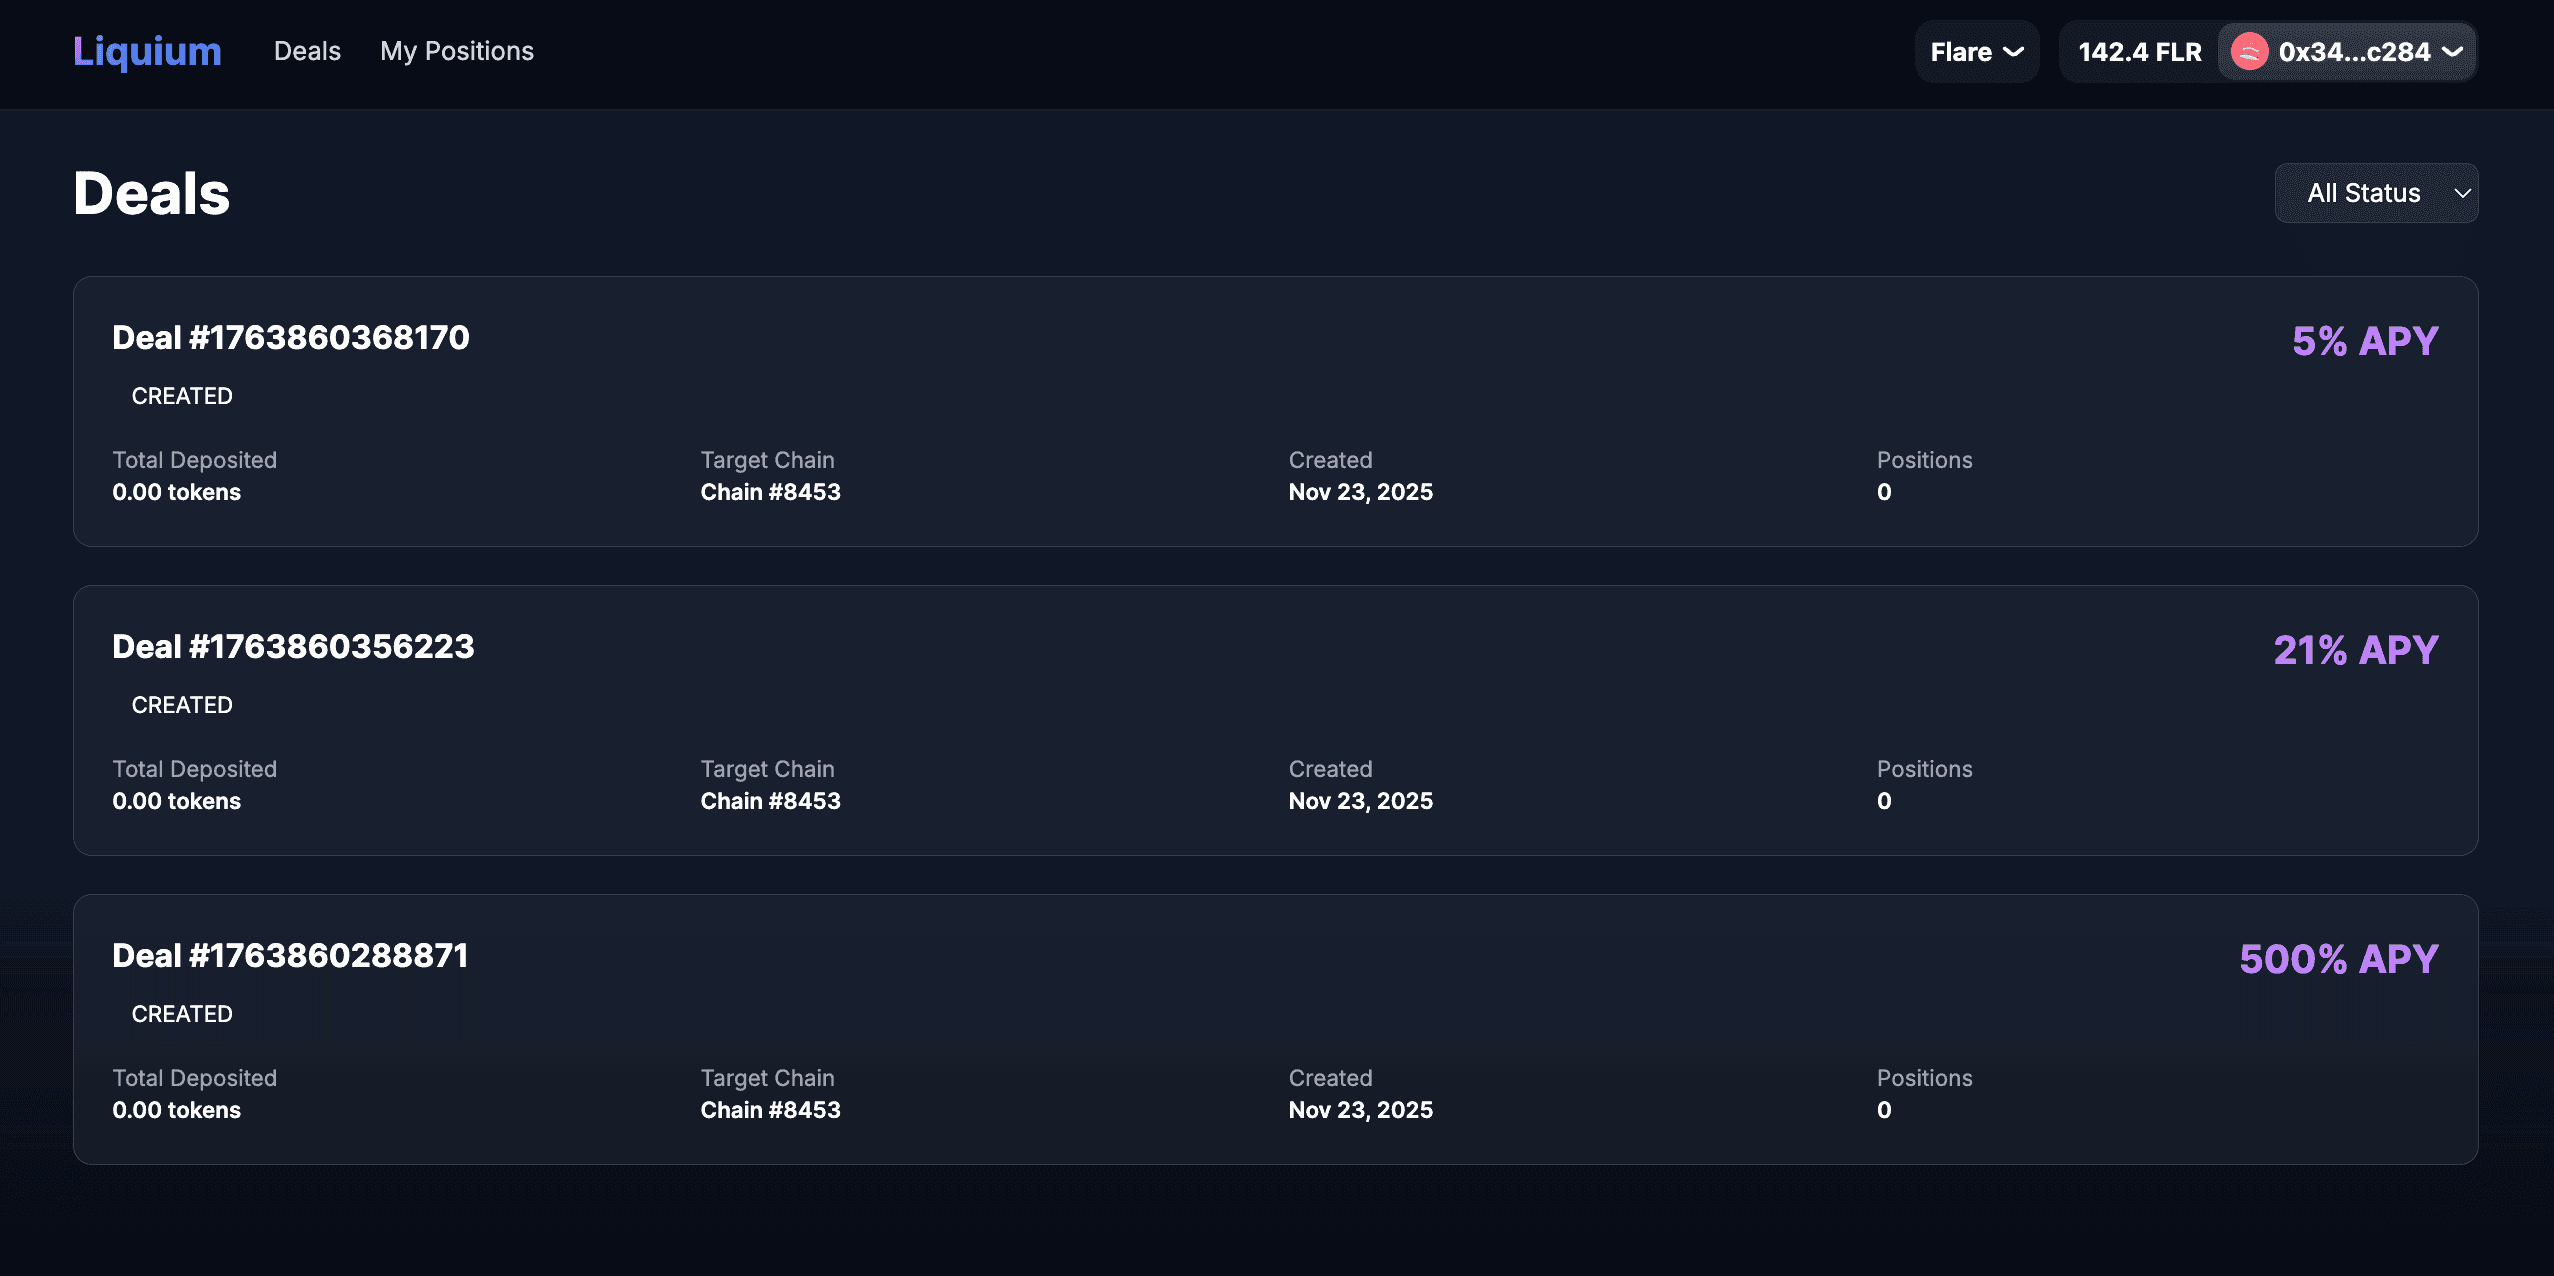Open the Deals nav item

[x=307, y=51]
